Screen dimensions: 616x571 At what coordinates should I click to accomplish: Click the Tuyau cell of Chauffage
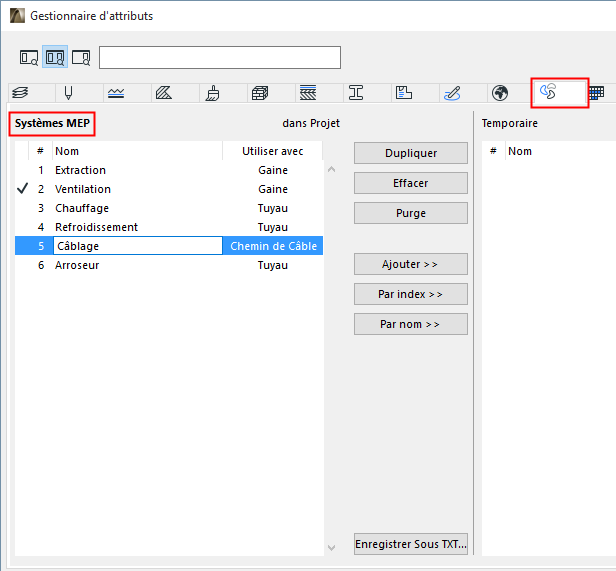pos(273,208)
